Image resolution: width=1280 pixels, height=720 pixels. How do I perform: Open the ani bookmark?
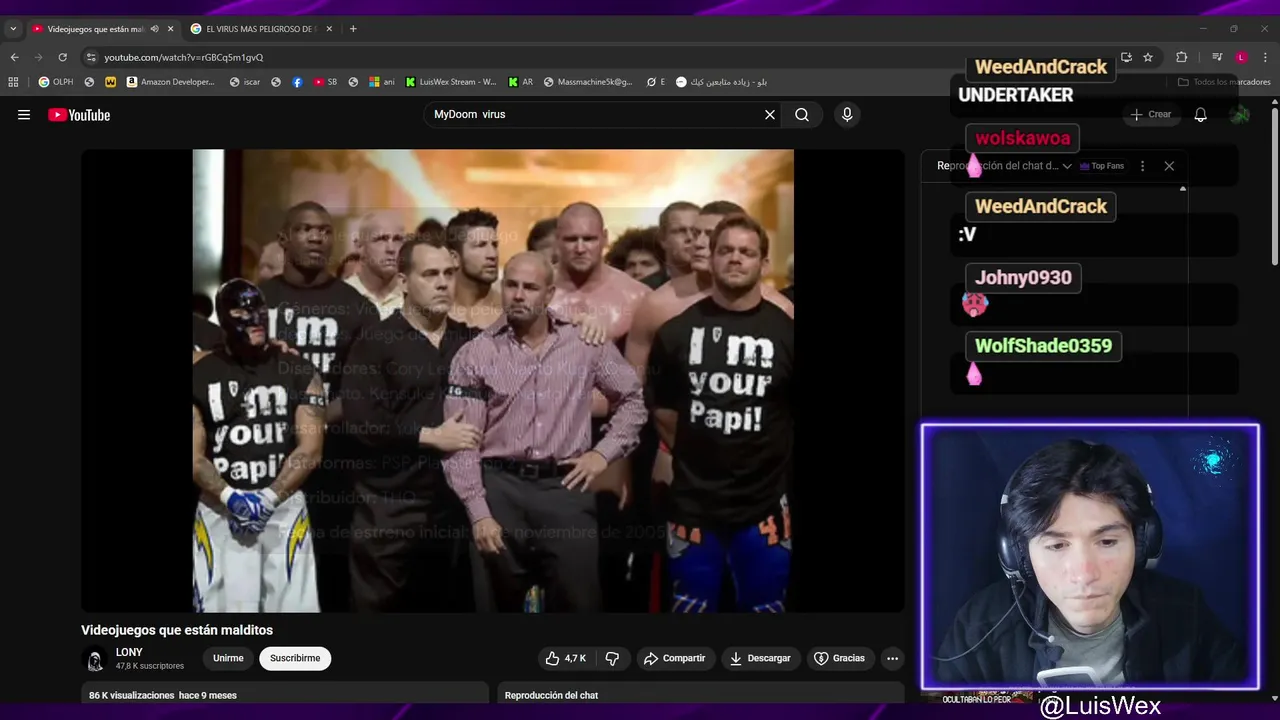point(382,82)
